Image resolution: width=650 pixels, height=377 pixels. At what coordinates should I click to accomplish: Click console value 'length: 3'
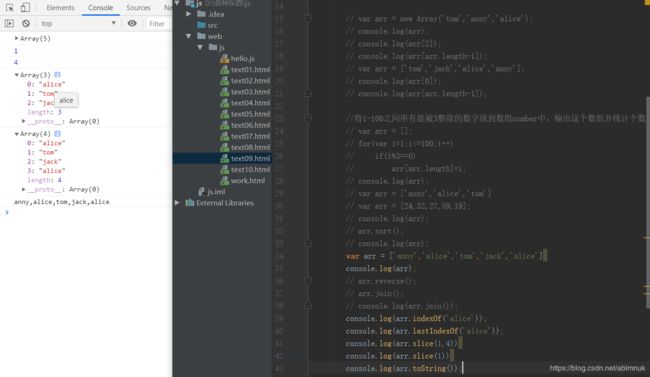[44, 112]
